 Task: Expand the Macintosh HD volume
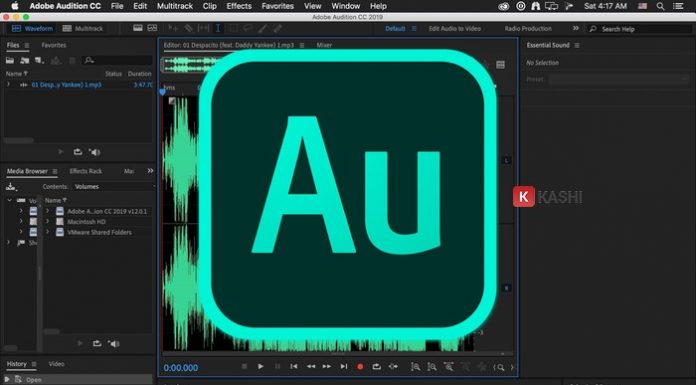point(47,221)
